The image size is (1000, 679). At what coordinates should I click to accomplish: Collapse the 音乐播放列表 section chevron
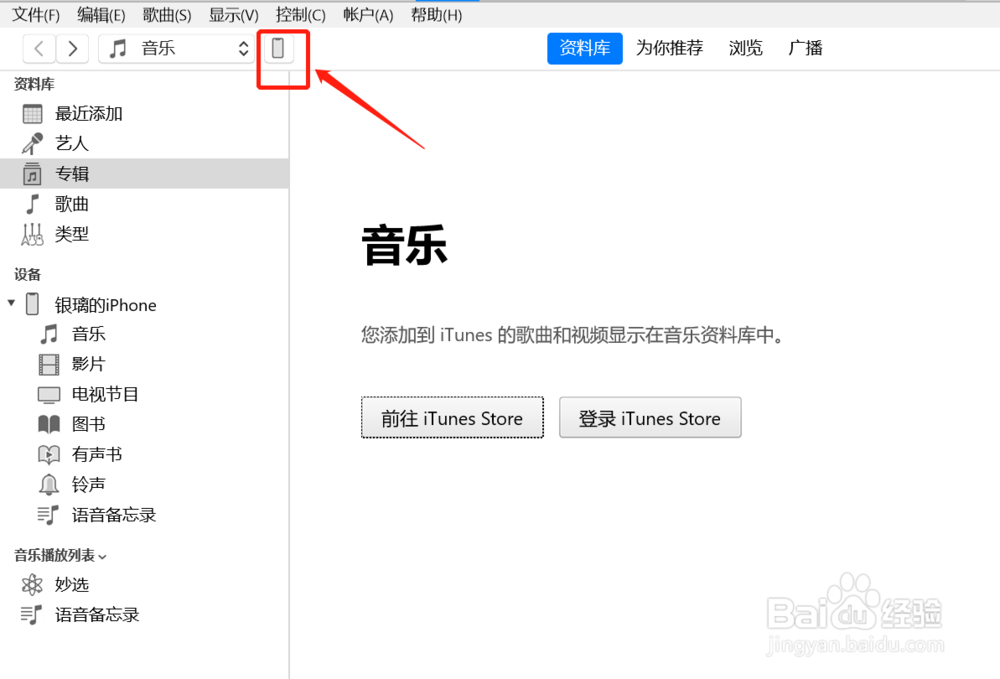click(103, 557)
